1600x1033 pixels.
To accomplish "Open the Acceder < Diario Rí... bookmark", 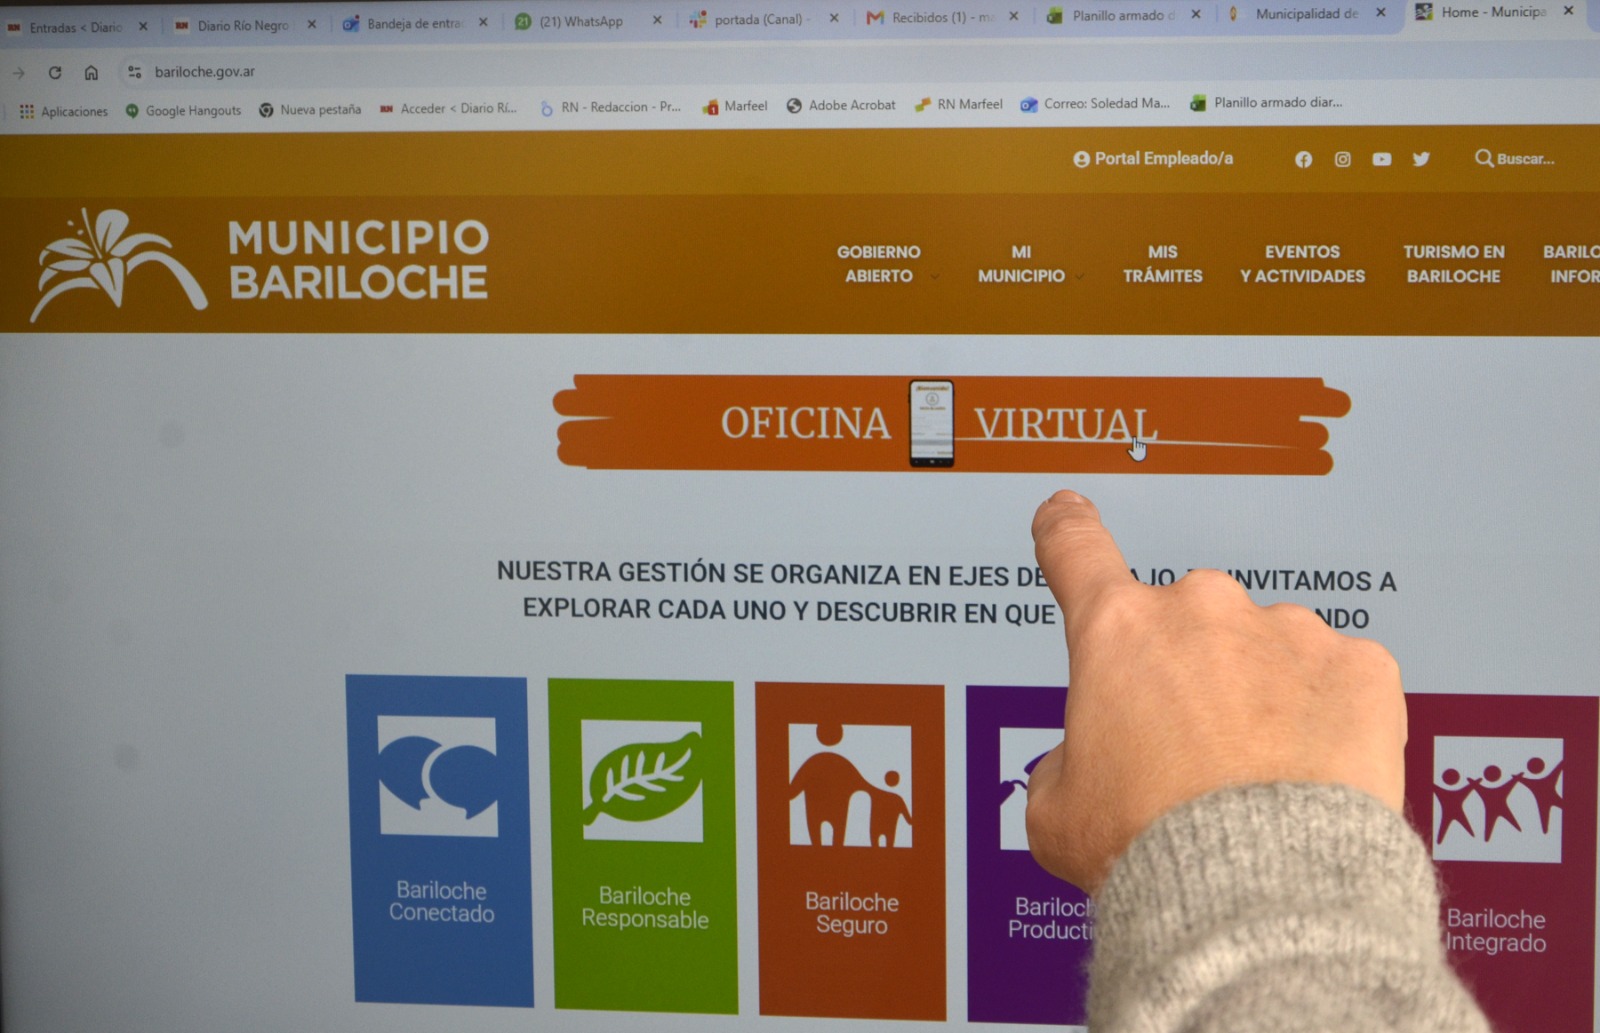I will tap(448, 108).
